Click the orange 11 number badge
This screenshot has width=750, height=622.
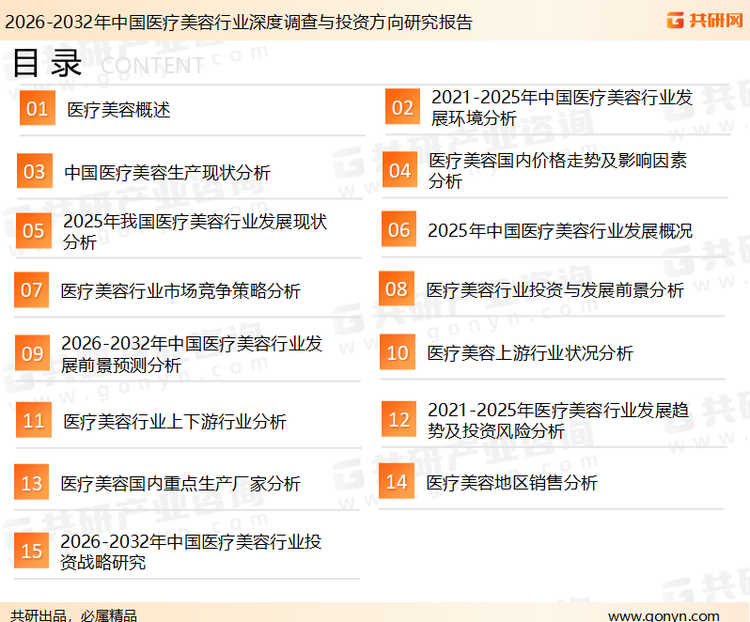pyautogui.click(x=33, y=420)
